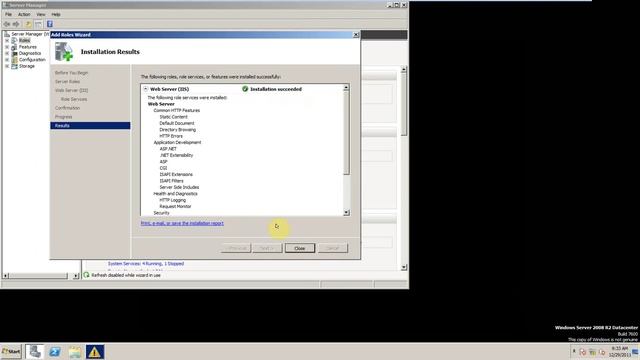Select the Roles node icon in tree
640x360 pixels.
click(14, 40)
